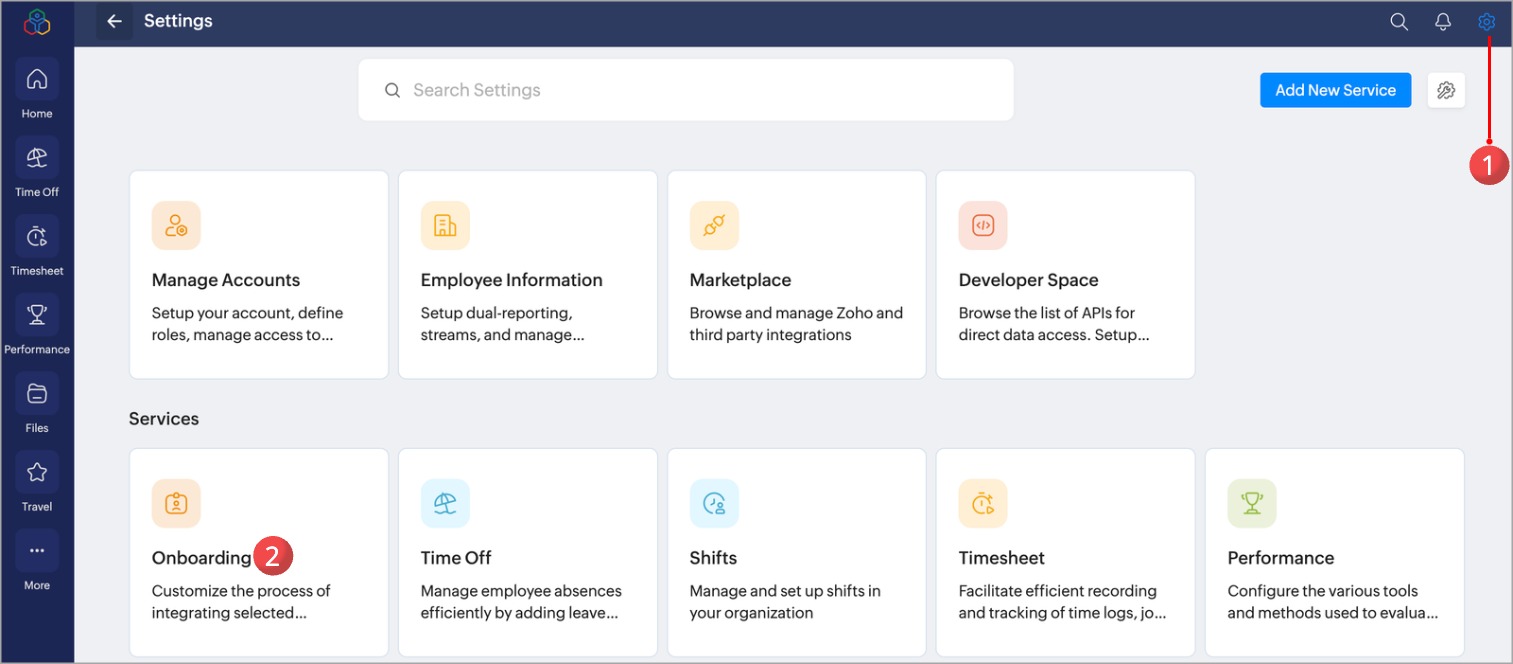The image size is (1513, 664).
Task: Open Time Off service card title
Action: tap(456, 558)
